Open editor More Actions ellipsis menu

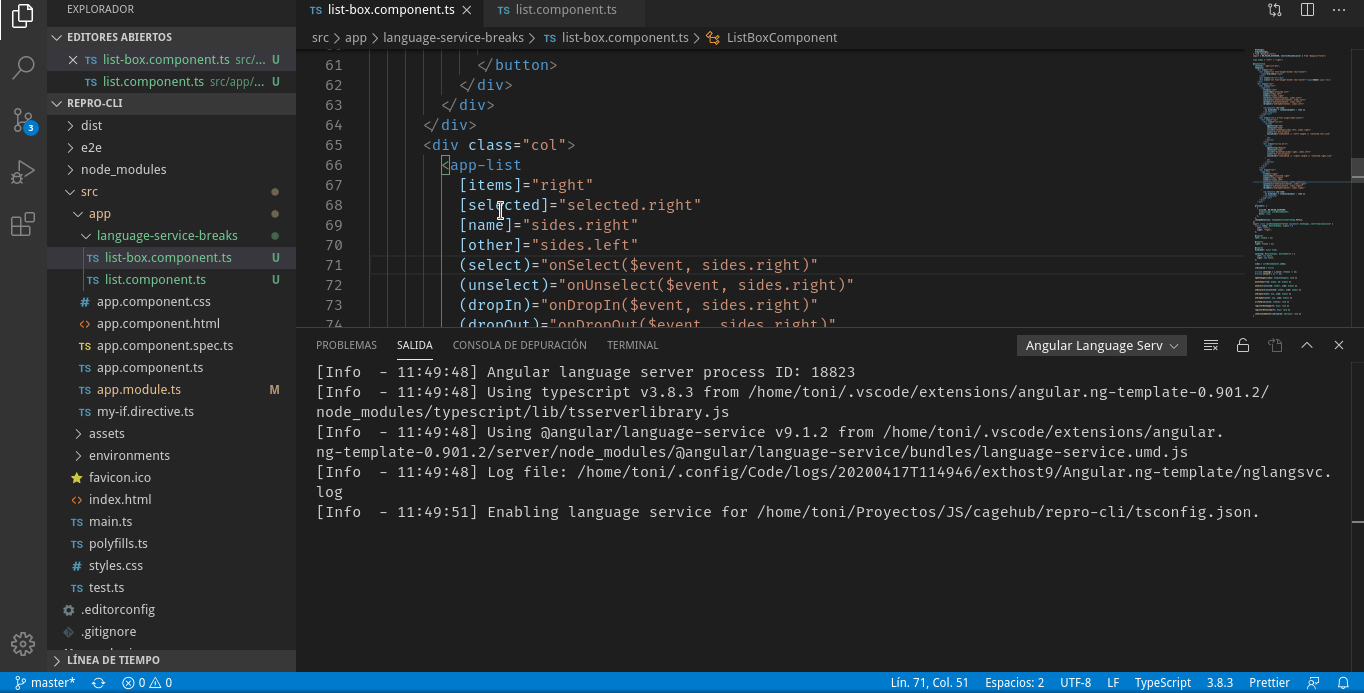tap(1339, 10)
